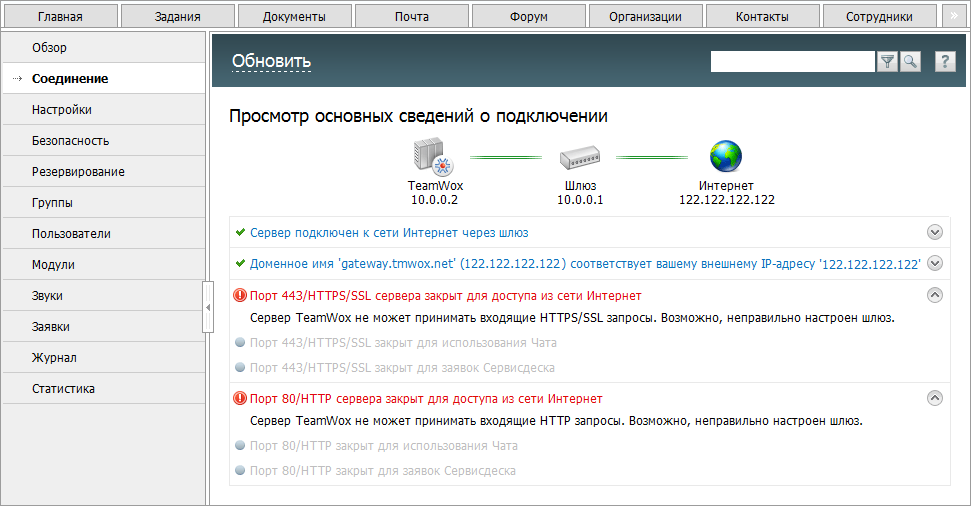Open Настройки in the sidebar
The height and width of the screenshot is (506, 971).
[104, 110]
